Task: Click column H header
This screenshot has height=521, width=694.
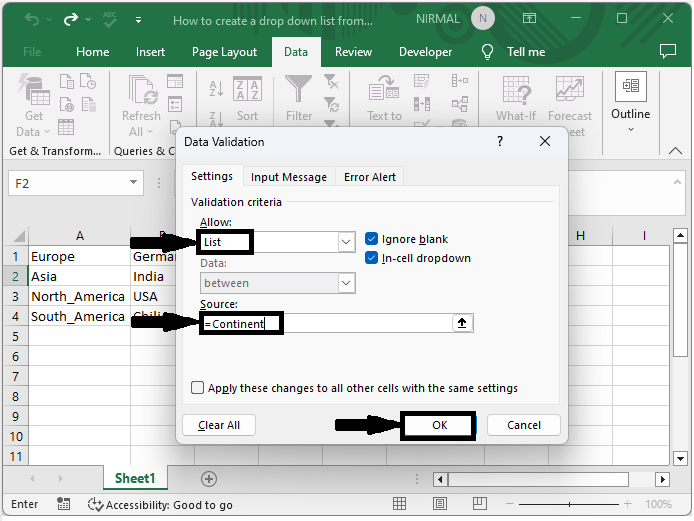Action: click(x=580, y=235)
